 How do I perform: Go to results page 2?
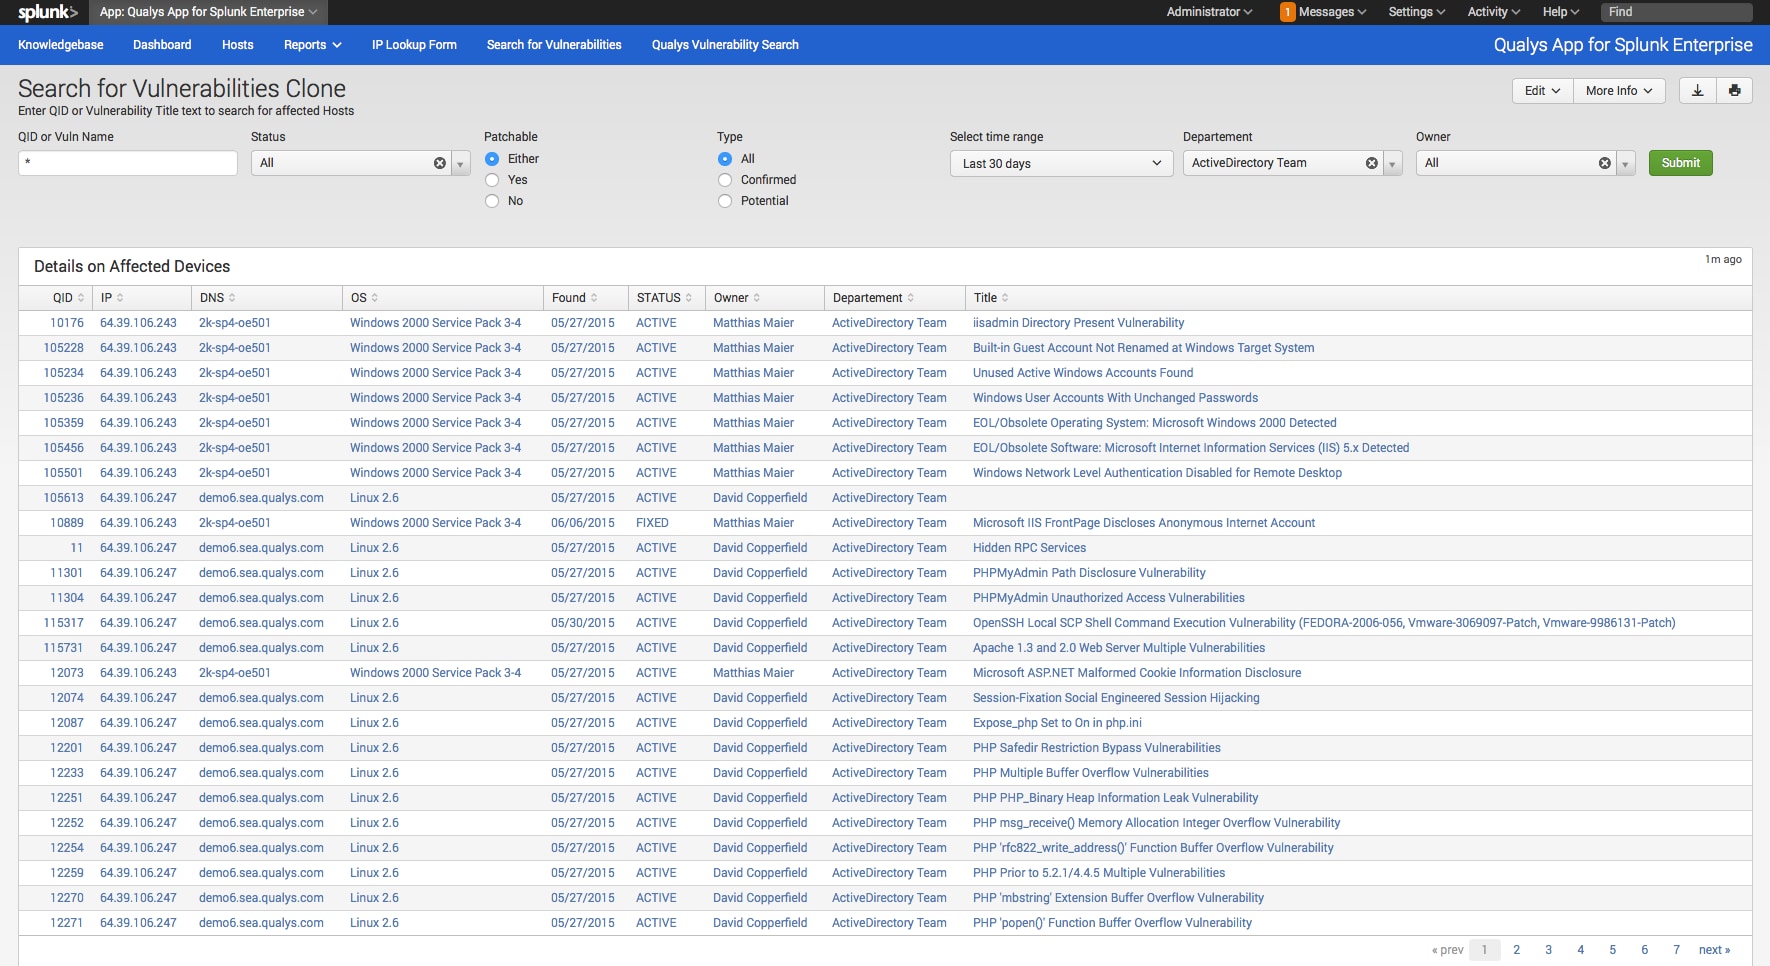click(x=1516, y=950)
